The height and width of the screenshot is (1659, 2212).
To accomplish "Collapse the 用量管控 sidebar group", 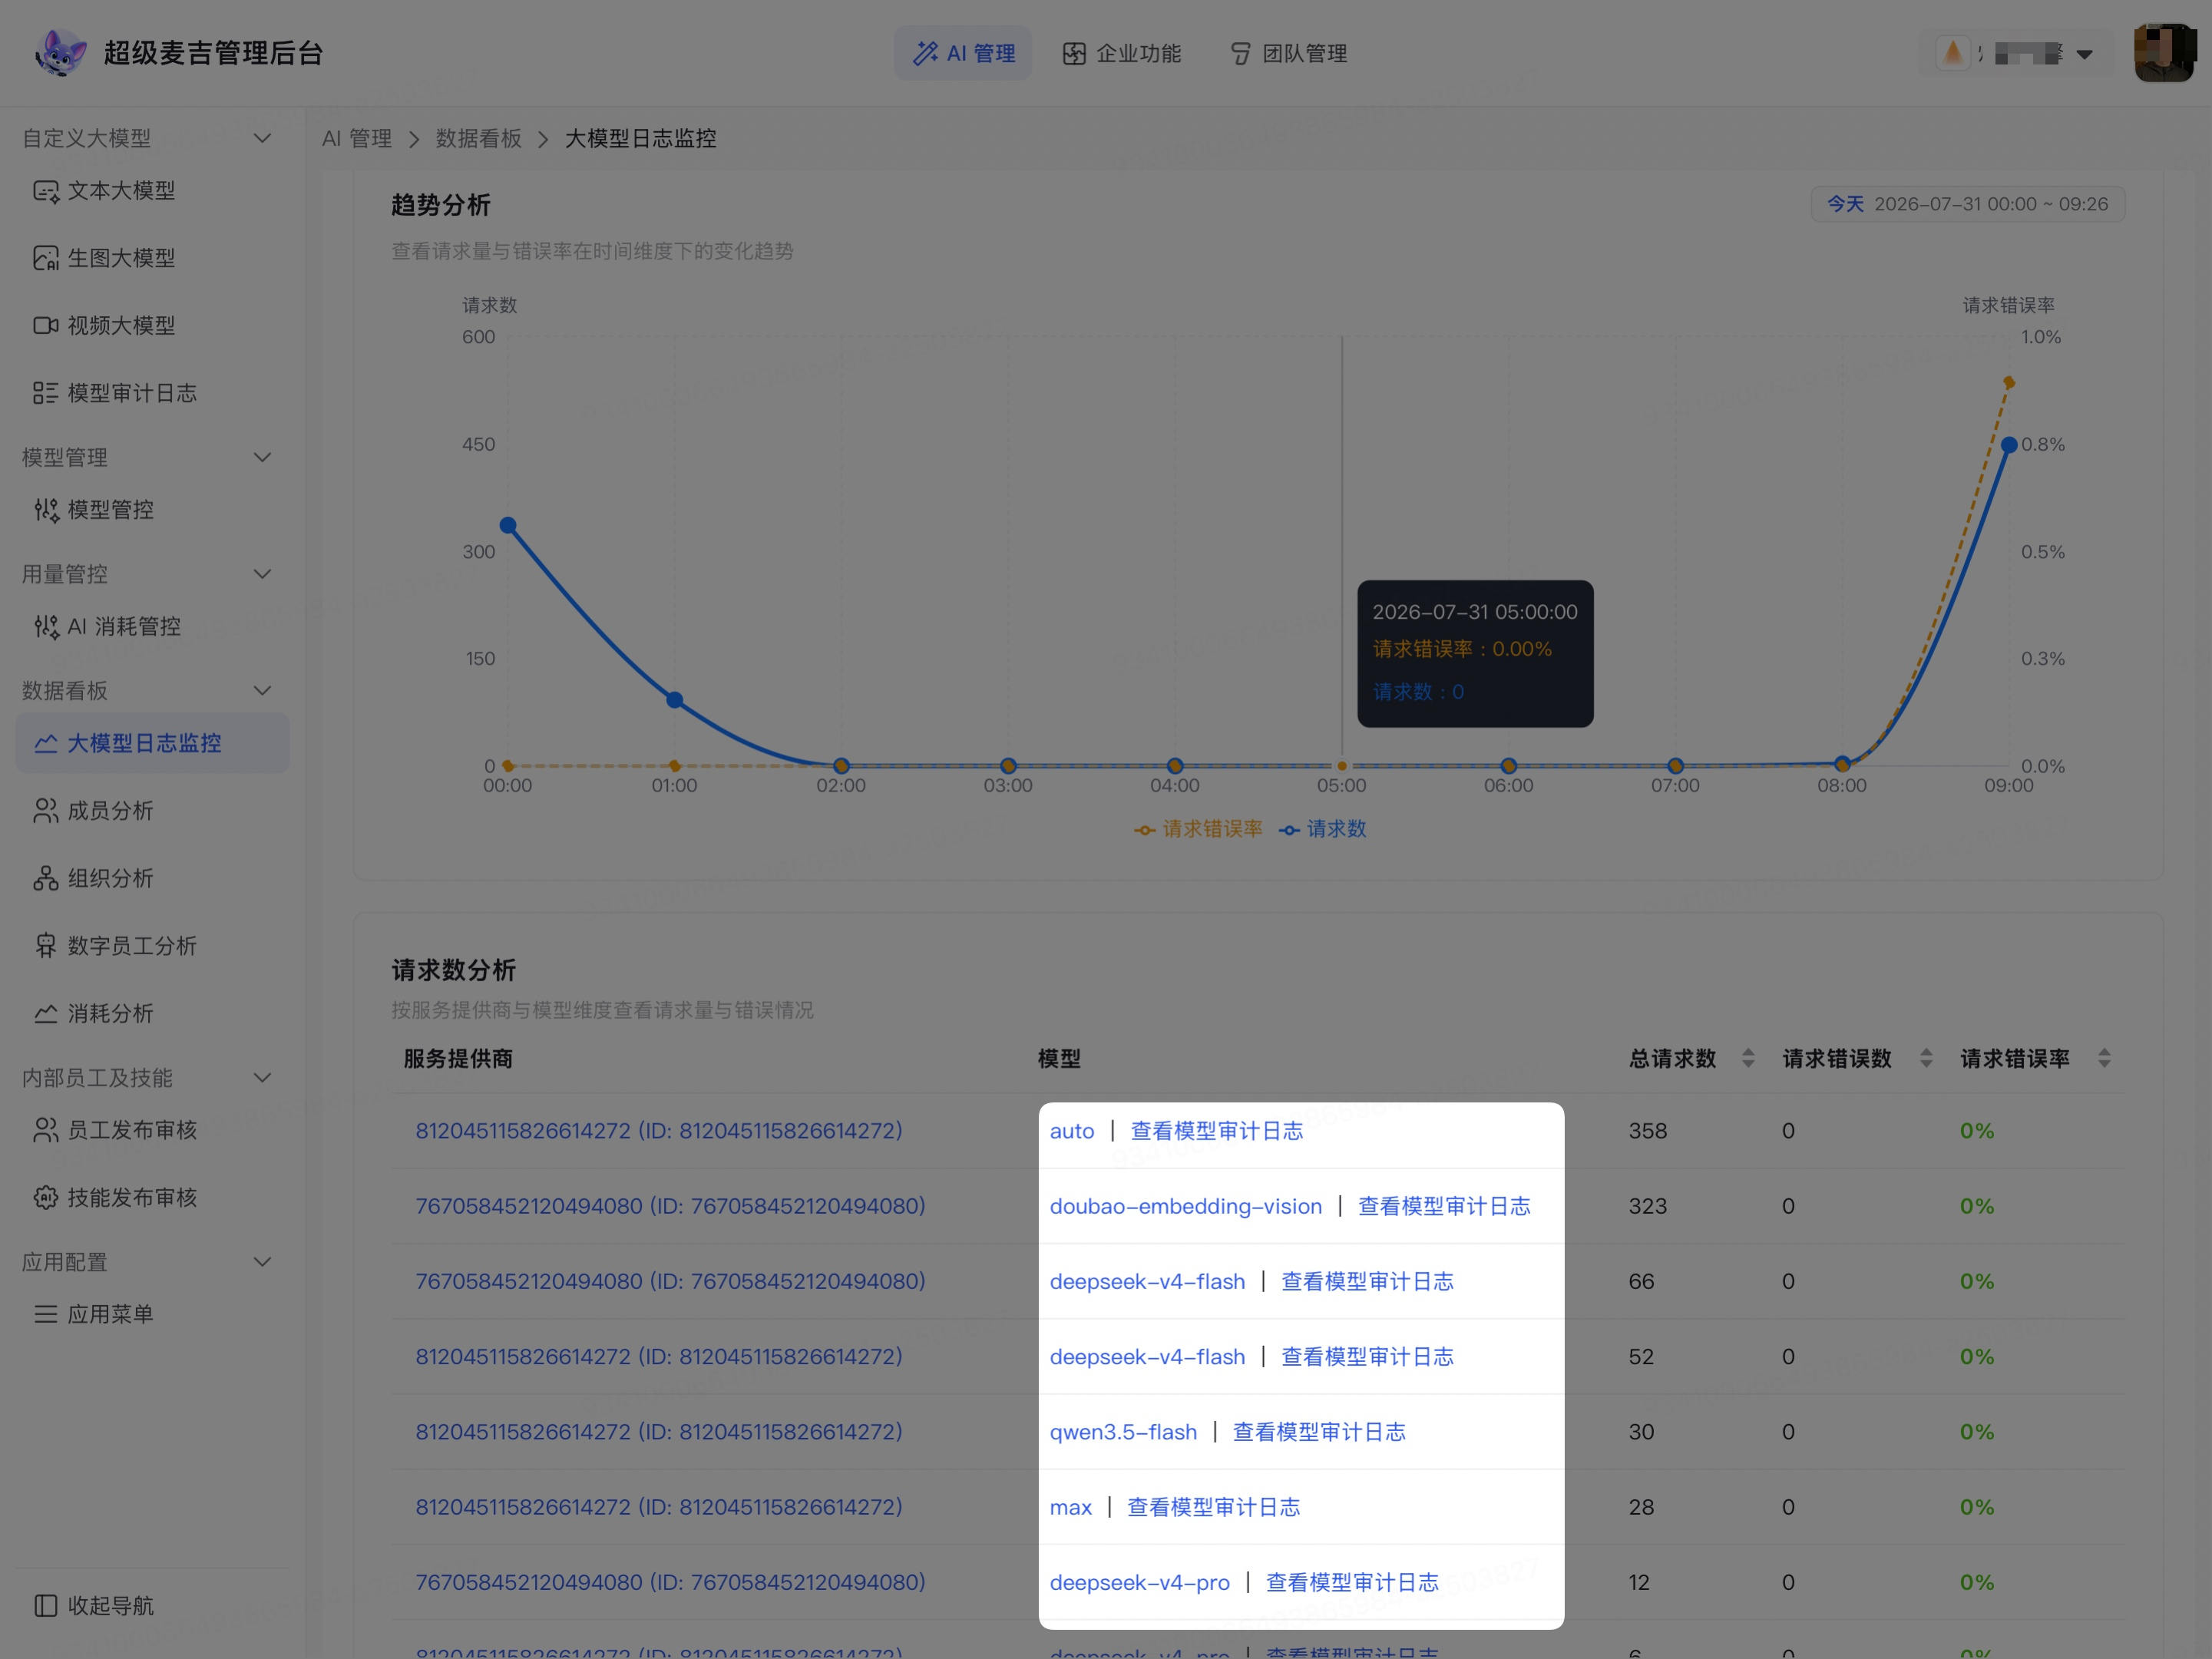I will (x=262, y=574).
